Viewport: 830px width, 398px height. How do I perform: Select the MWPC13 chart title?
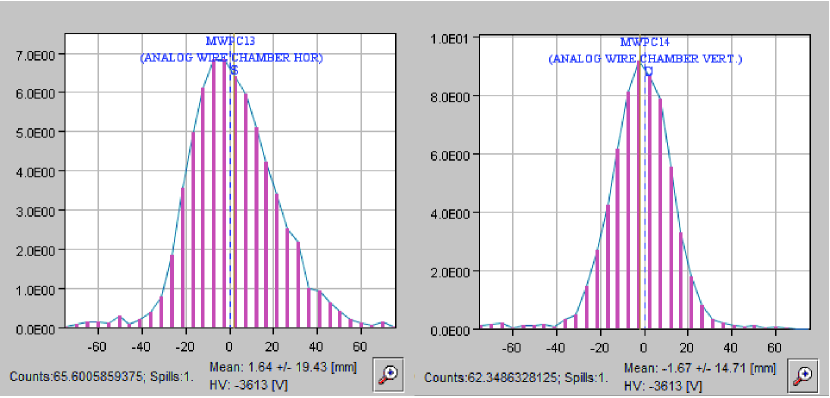click(x=231, y=40)
